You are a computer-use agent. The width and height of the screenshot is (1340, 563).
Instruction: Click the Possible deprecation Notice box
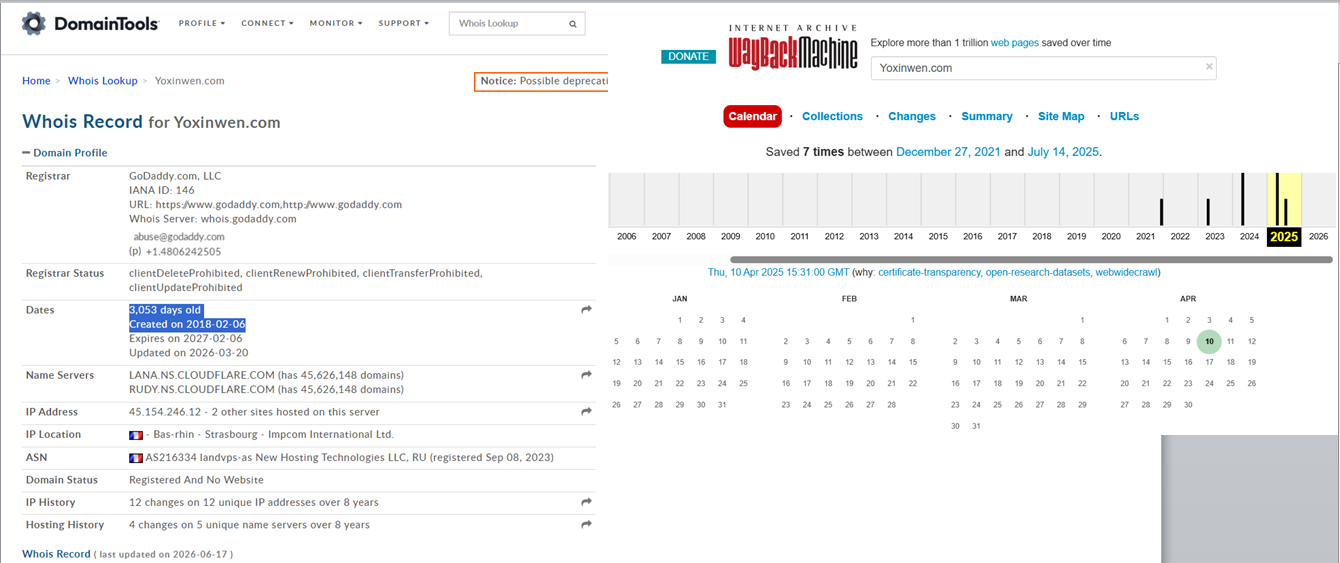click(541, 81)
